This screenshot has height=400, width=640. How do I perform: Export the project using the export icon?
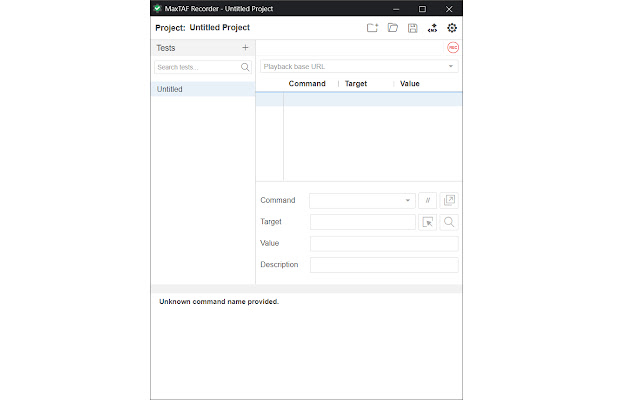[x=432, y=28]
